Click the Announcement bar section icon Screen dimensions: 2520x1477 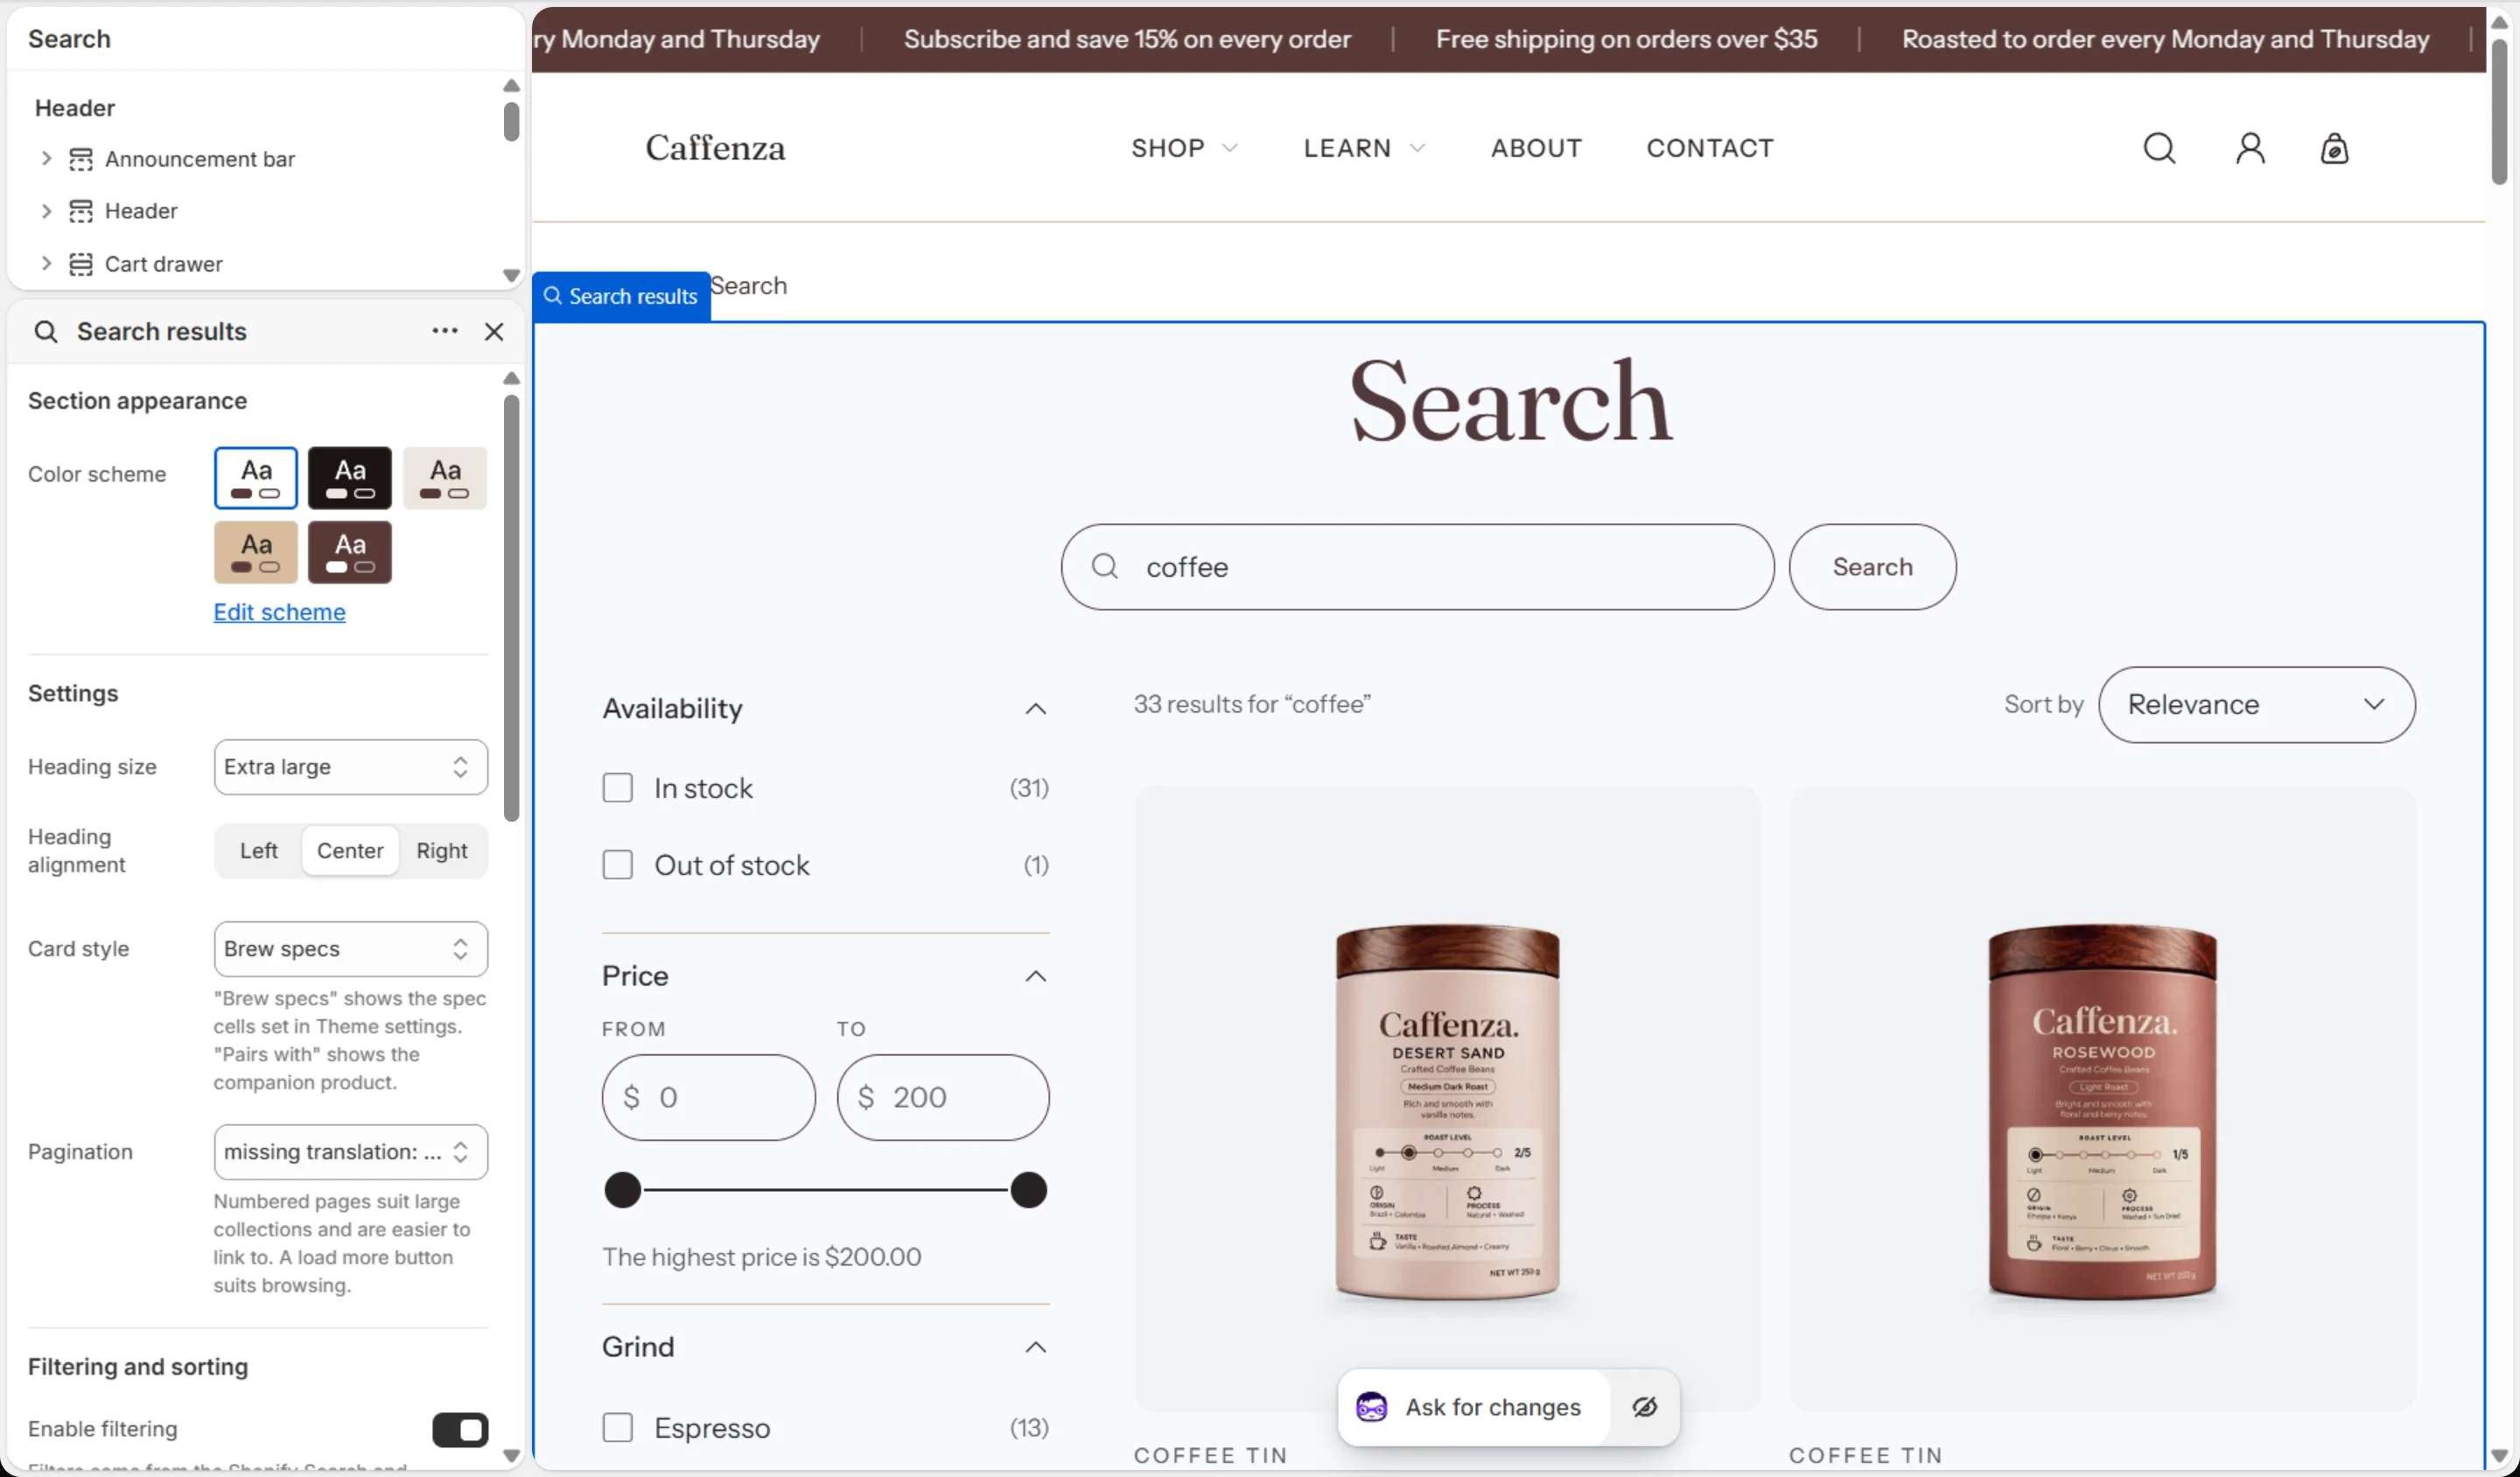coord(81,159)
